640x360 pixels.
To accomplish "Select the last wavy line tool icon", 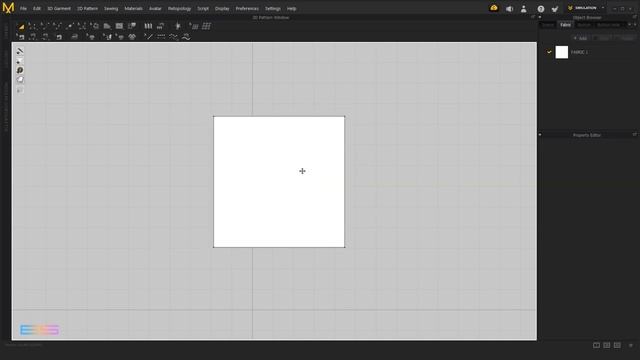I will click(186, 37).
